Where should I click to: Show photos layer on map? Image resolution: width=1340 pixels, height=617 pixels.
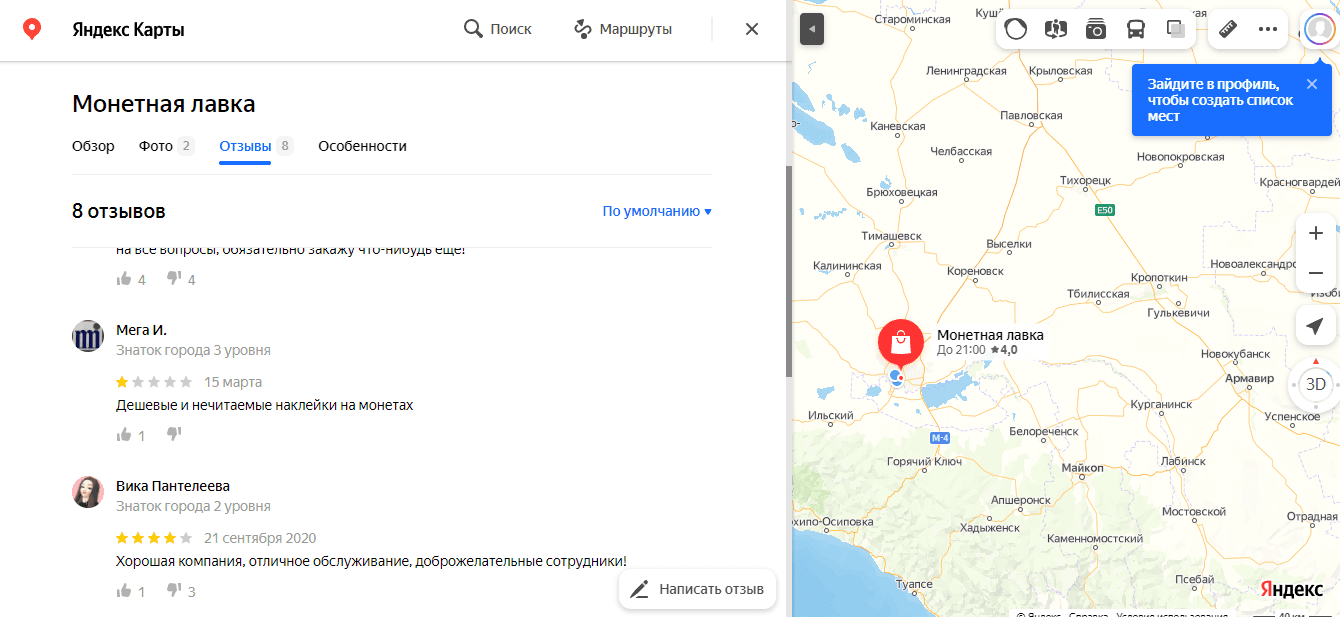[x=1096, y=29]
